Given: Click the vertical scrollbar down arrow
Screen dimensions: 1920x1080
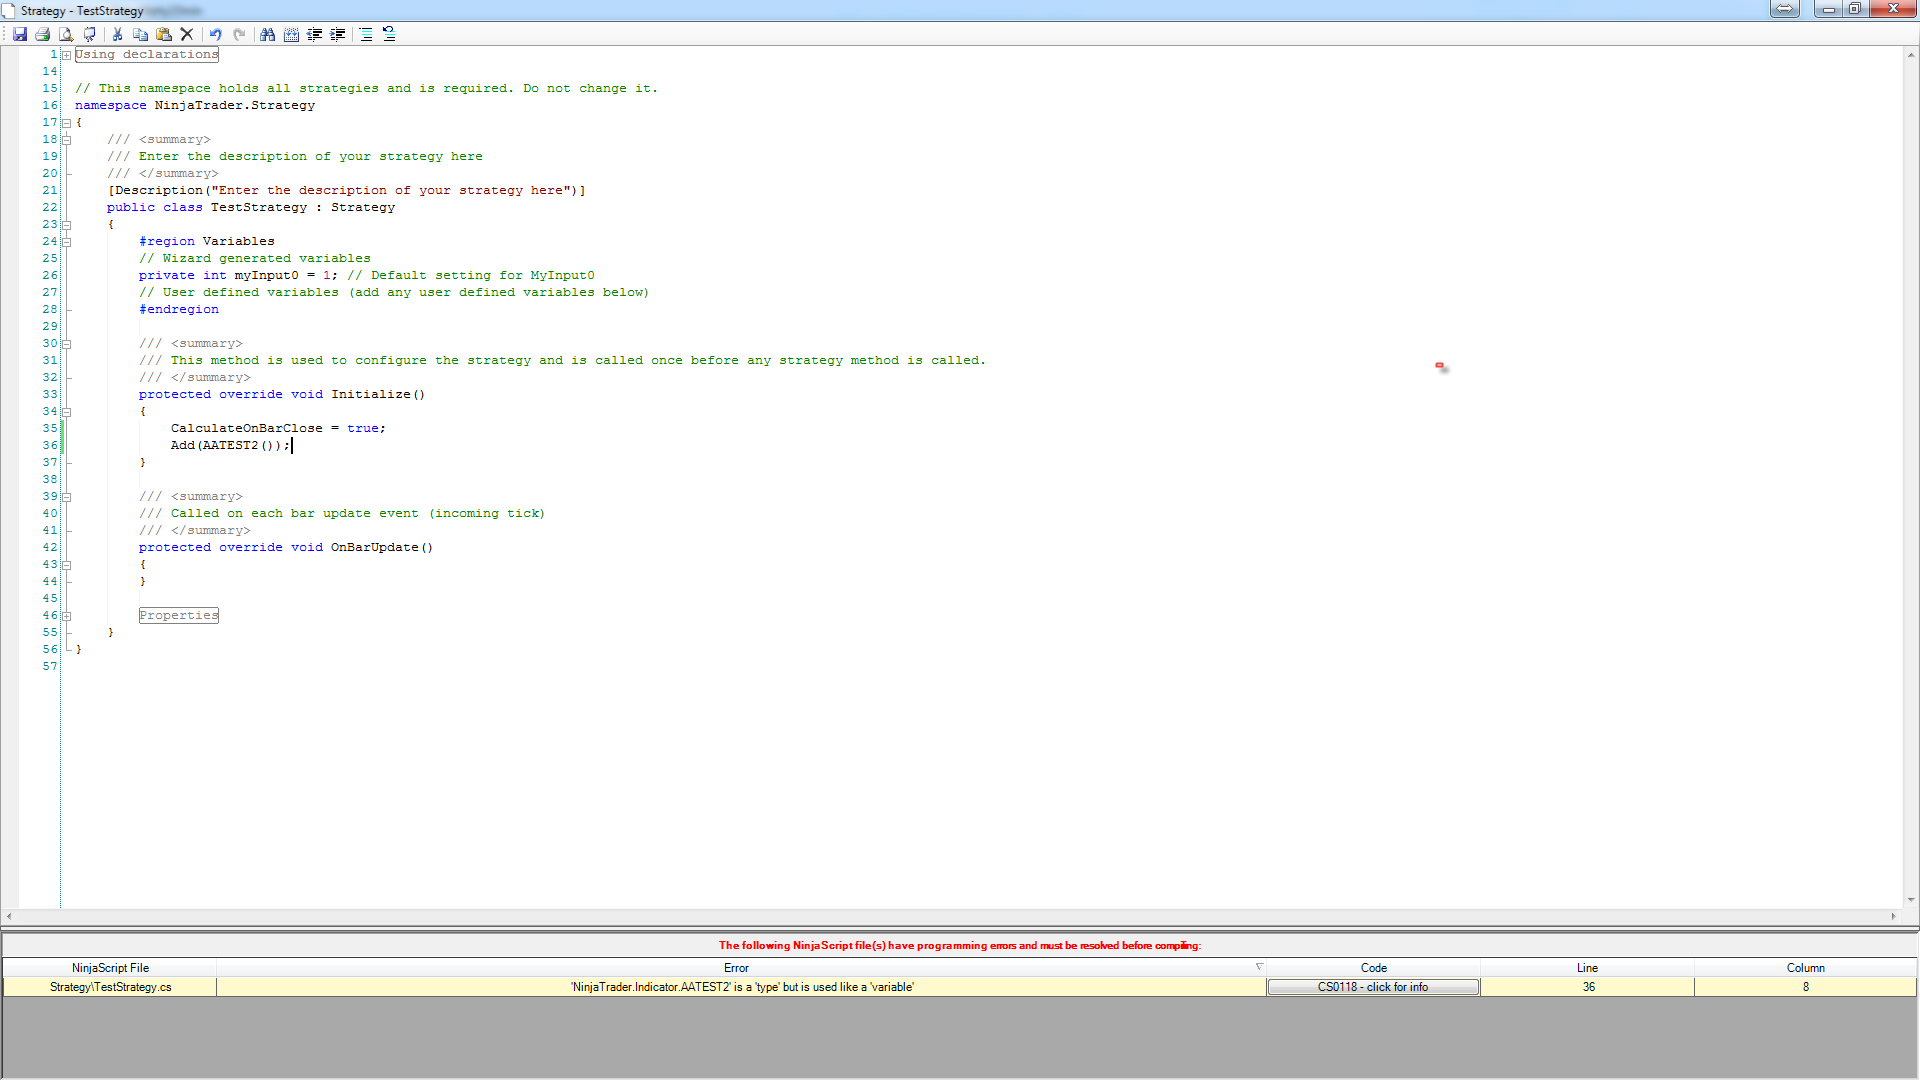Looking at the screenshot, I should 1910,900.
